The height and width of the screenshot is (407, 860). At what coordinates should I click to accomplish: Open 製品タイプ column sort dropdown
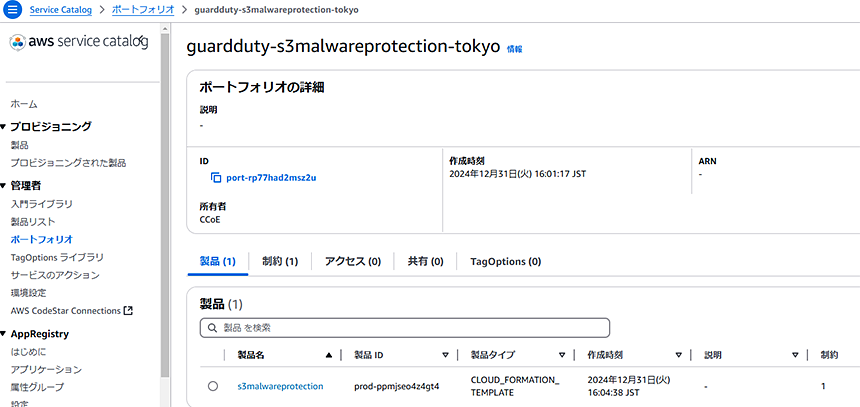pyautogui.click(x=562, y=355)
